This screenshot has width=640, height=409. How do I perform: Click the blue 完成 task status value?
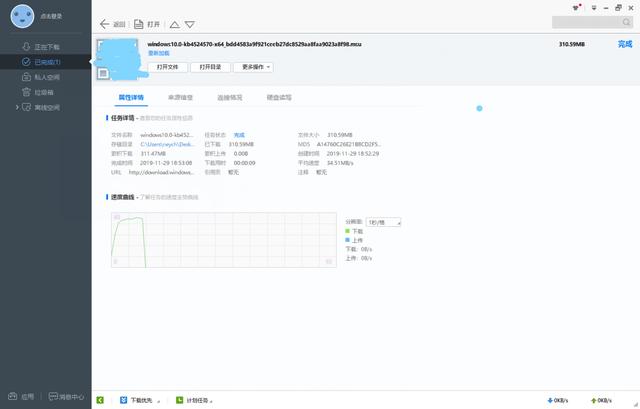click(239, 135)
